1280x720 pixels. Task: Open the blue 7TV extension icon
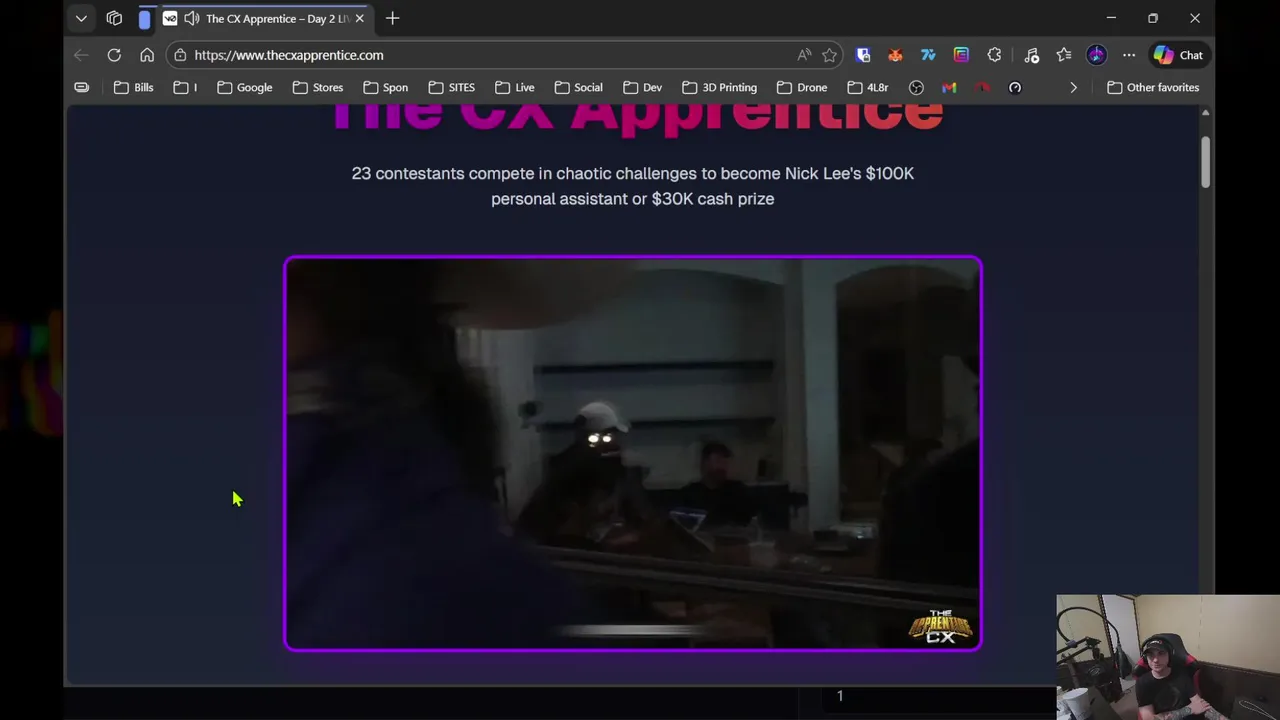tap(928, 55)
